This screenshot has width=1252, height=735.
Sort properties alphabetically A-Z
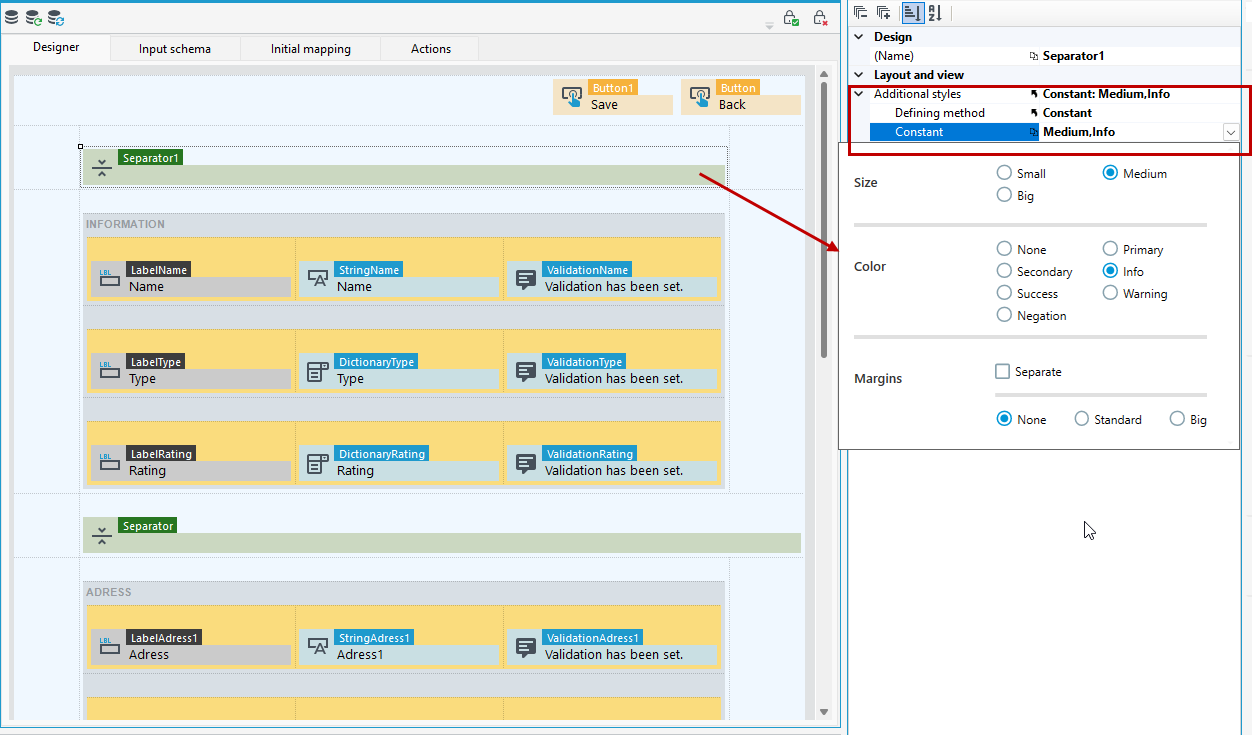coord(935,12)
